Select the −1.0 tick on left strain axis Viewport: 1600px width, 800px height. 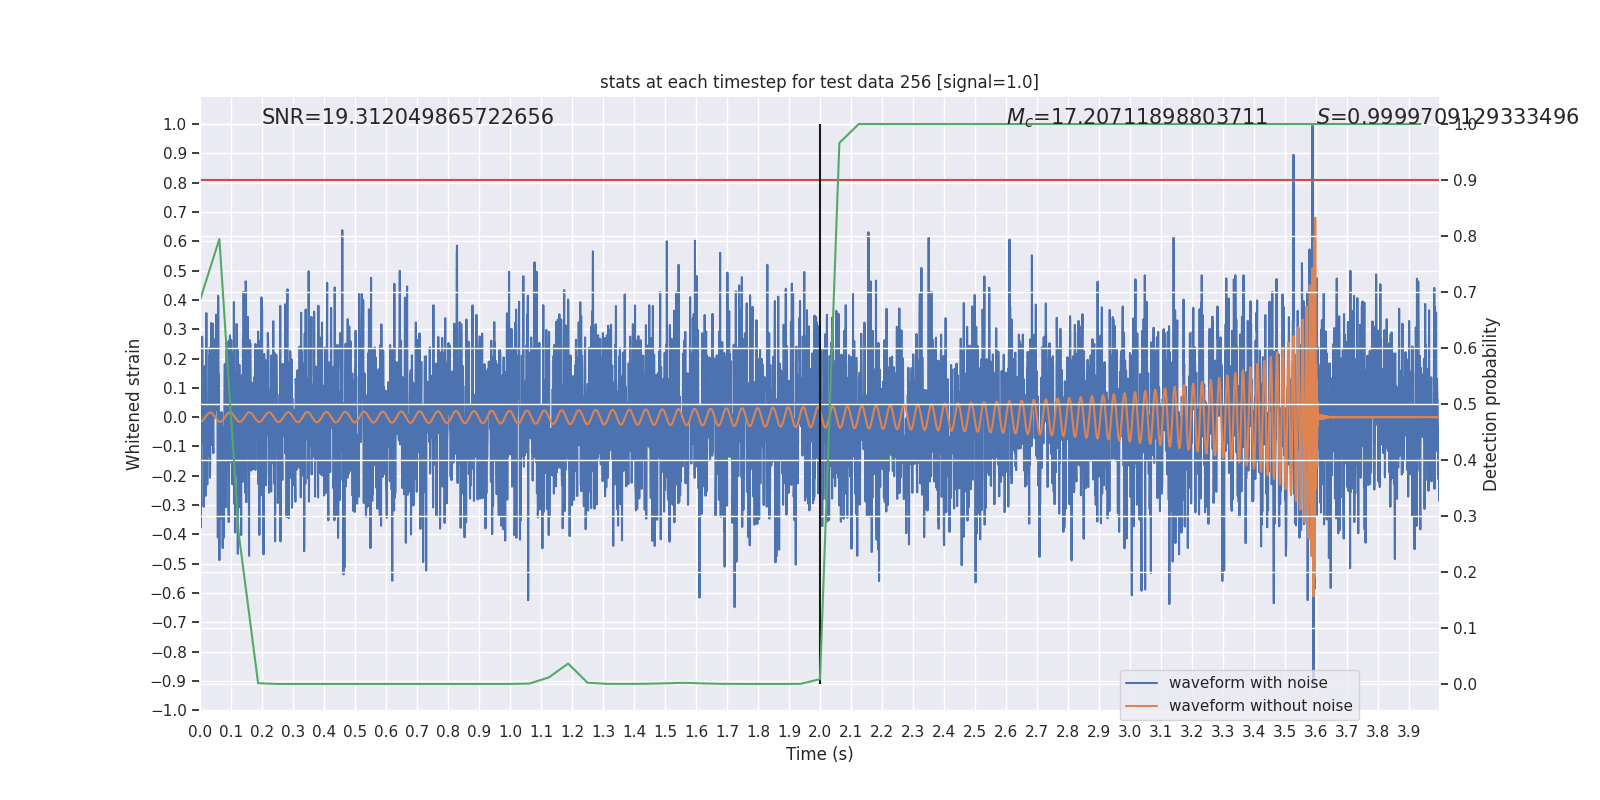coord(171,711)
